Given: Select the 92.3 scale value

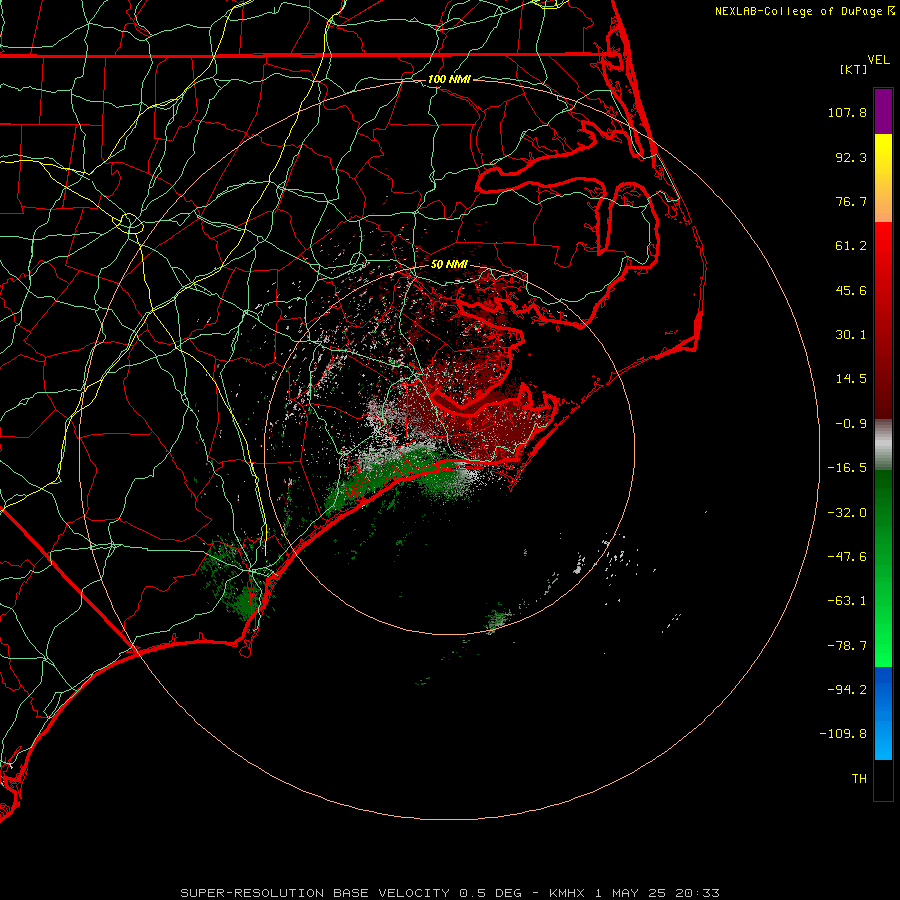Looking at the screenshot, I should pyautogui.click(x=851, y=157).
